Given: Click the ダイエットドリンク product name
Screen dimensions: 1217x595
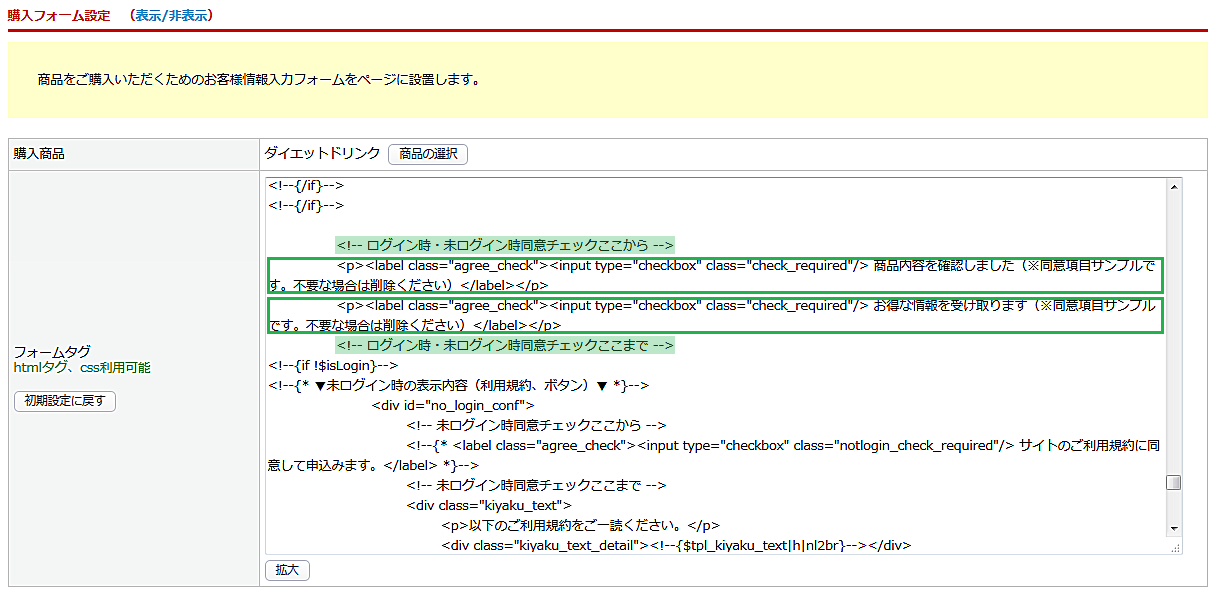Looking at the screenshot, I should click(x=322, y=153).
